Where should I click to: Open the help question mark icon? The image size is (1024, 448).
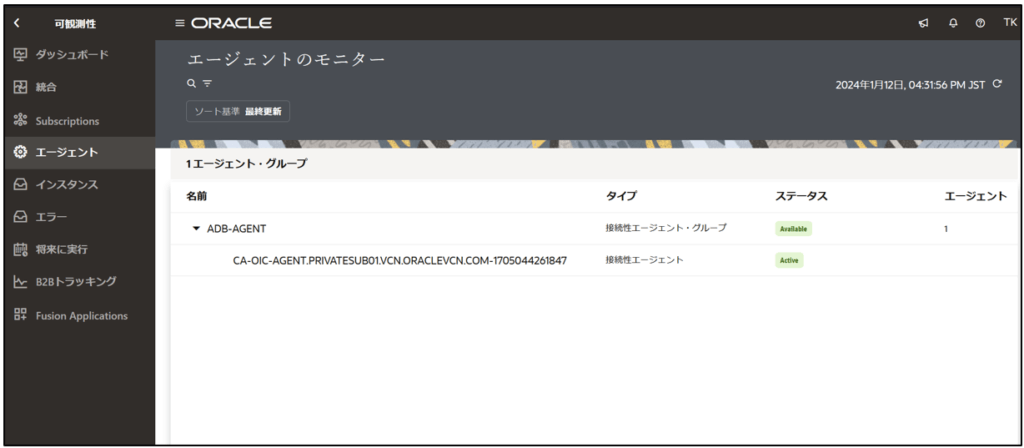click(980, 24)
